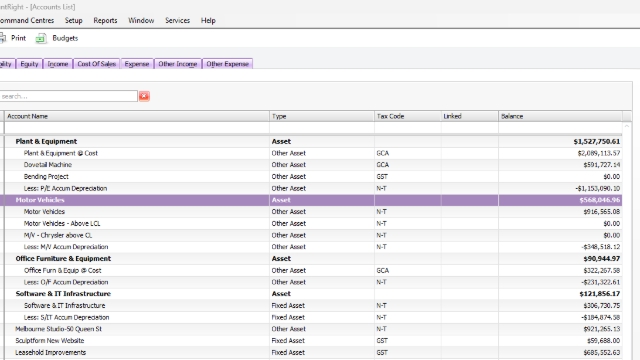Switch to the Cost Of Sales tab
The height and width of the screenshot is (360, 640).
point(97,64)
